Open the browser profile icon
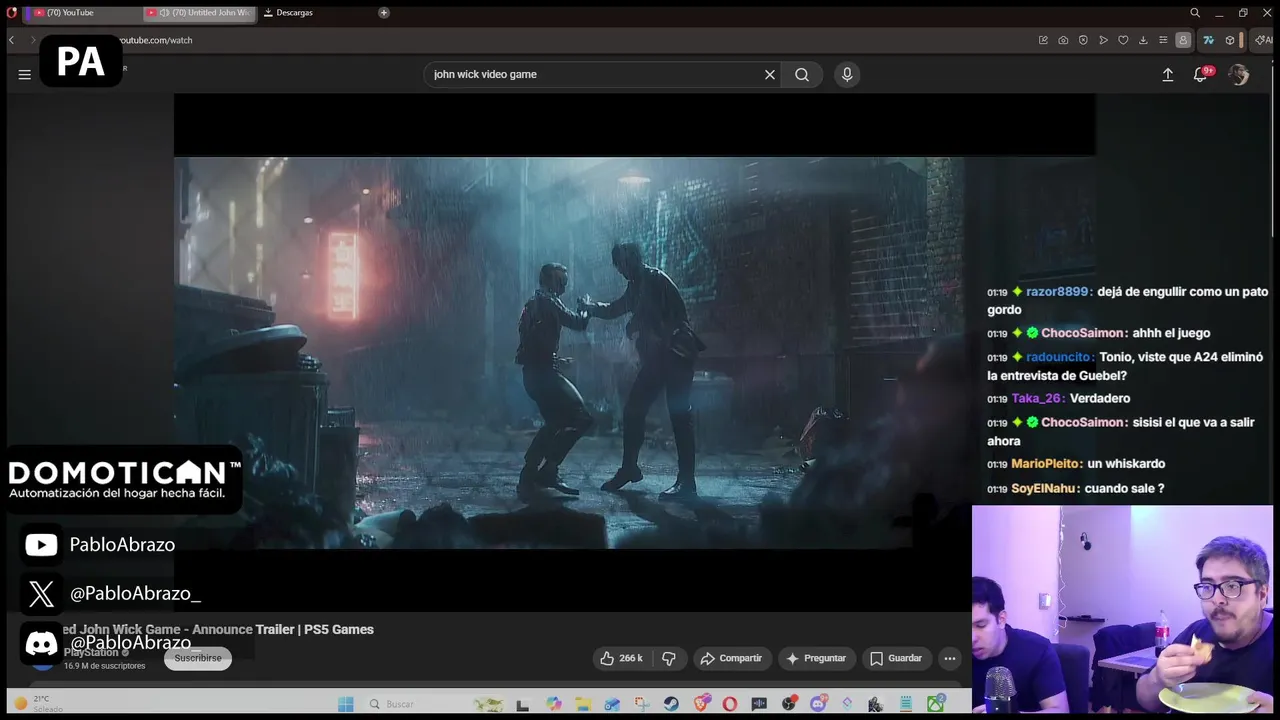 point(1183,40)
